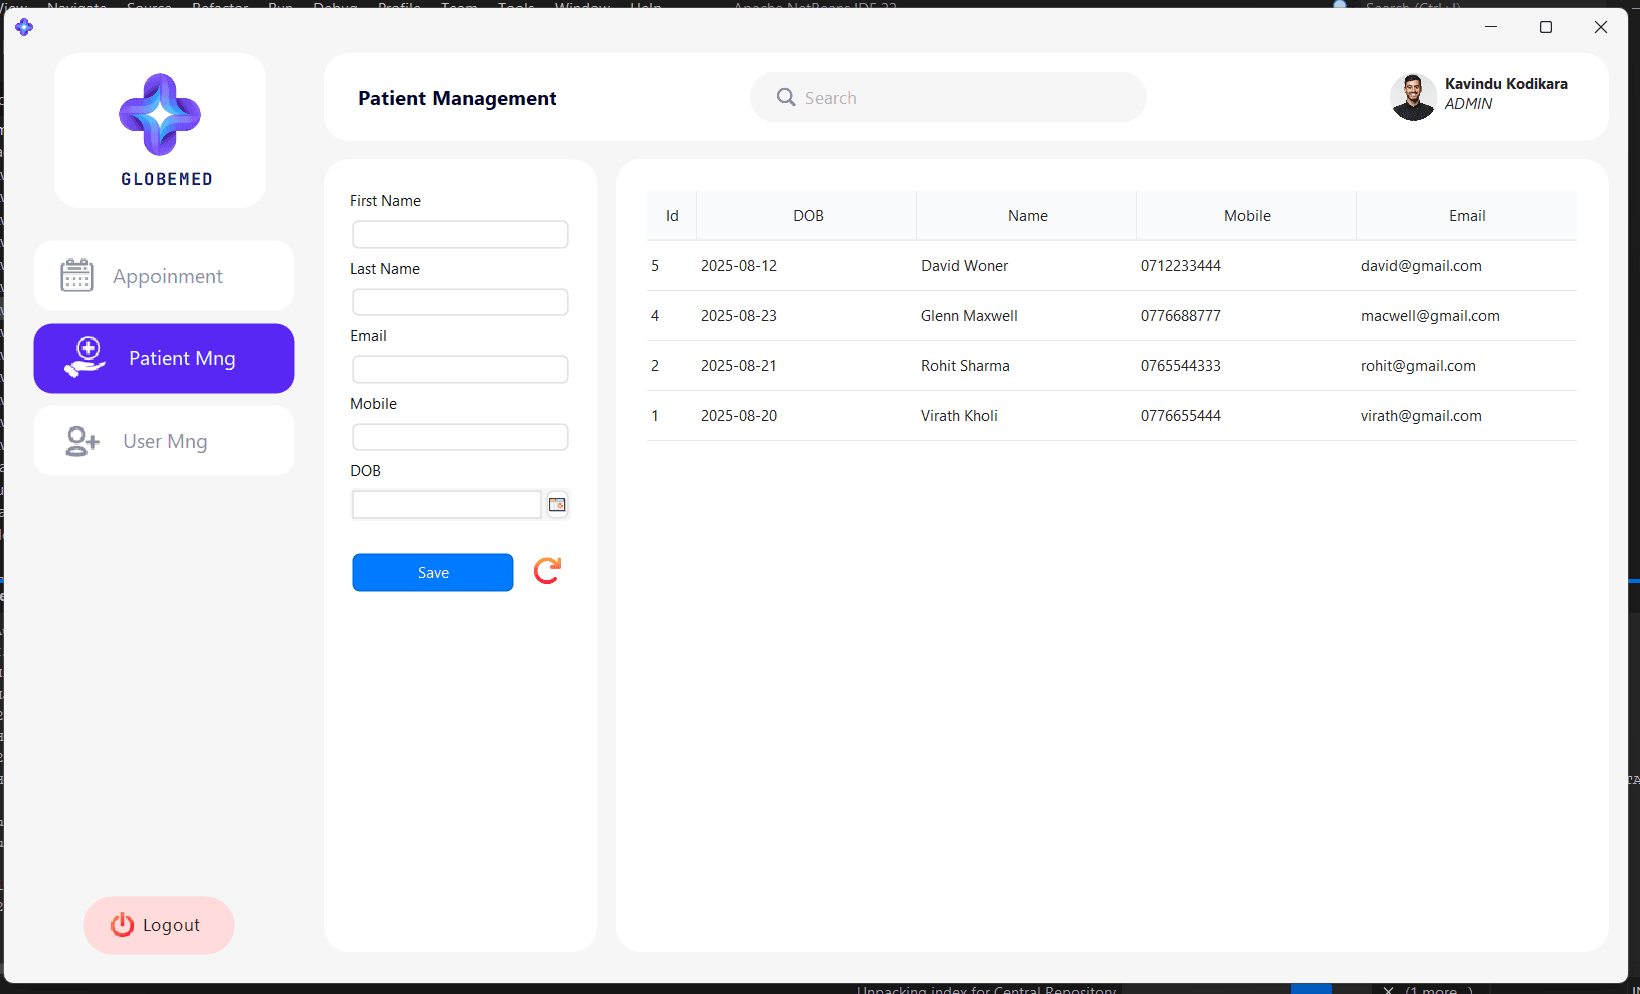Click mobile number 0776655444
This screenshot has height=994, width=1640.
(x=1181, y=416)
